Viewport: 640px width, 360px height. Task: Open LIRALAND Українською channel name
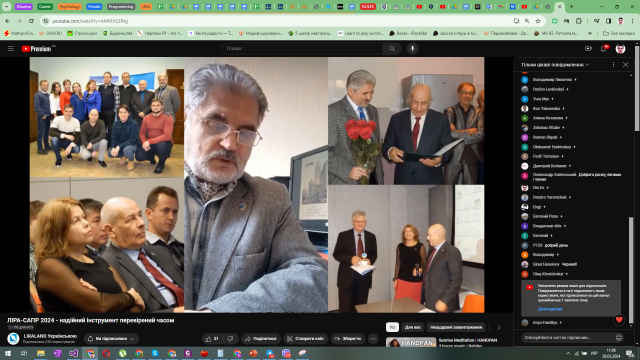click(50, 336)
